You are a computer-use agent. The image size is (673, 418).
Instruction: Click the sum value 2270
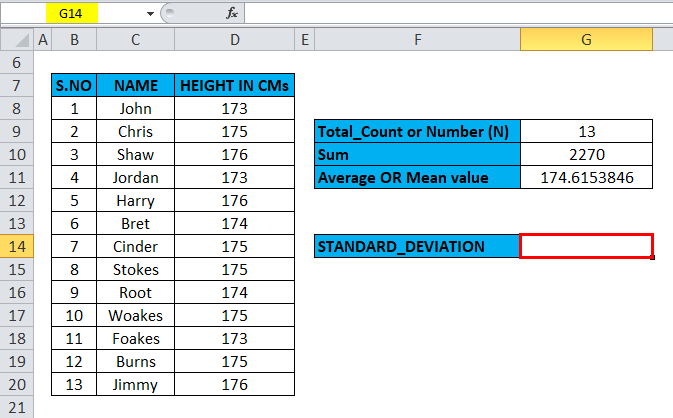586,154
